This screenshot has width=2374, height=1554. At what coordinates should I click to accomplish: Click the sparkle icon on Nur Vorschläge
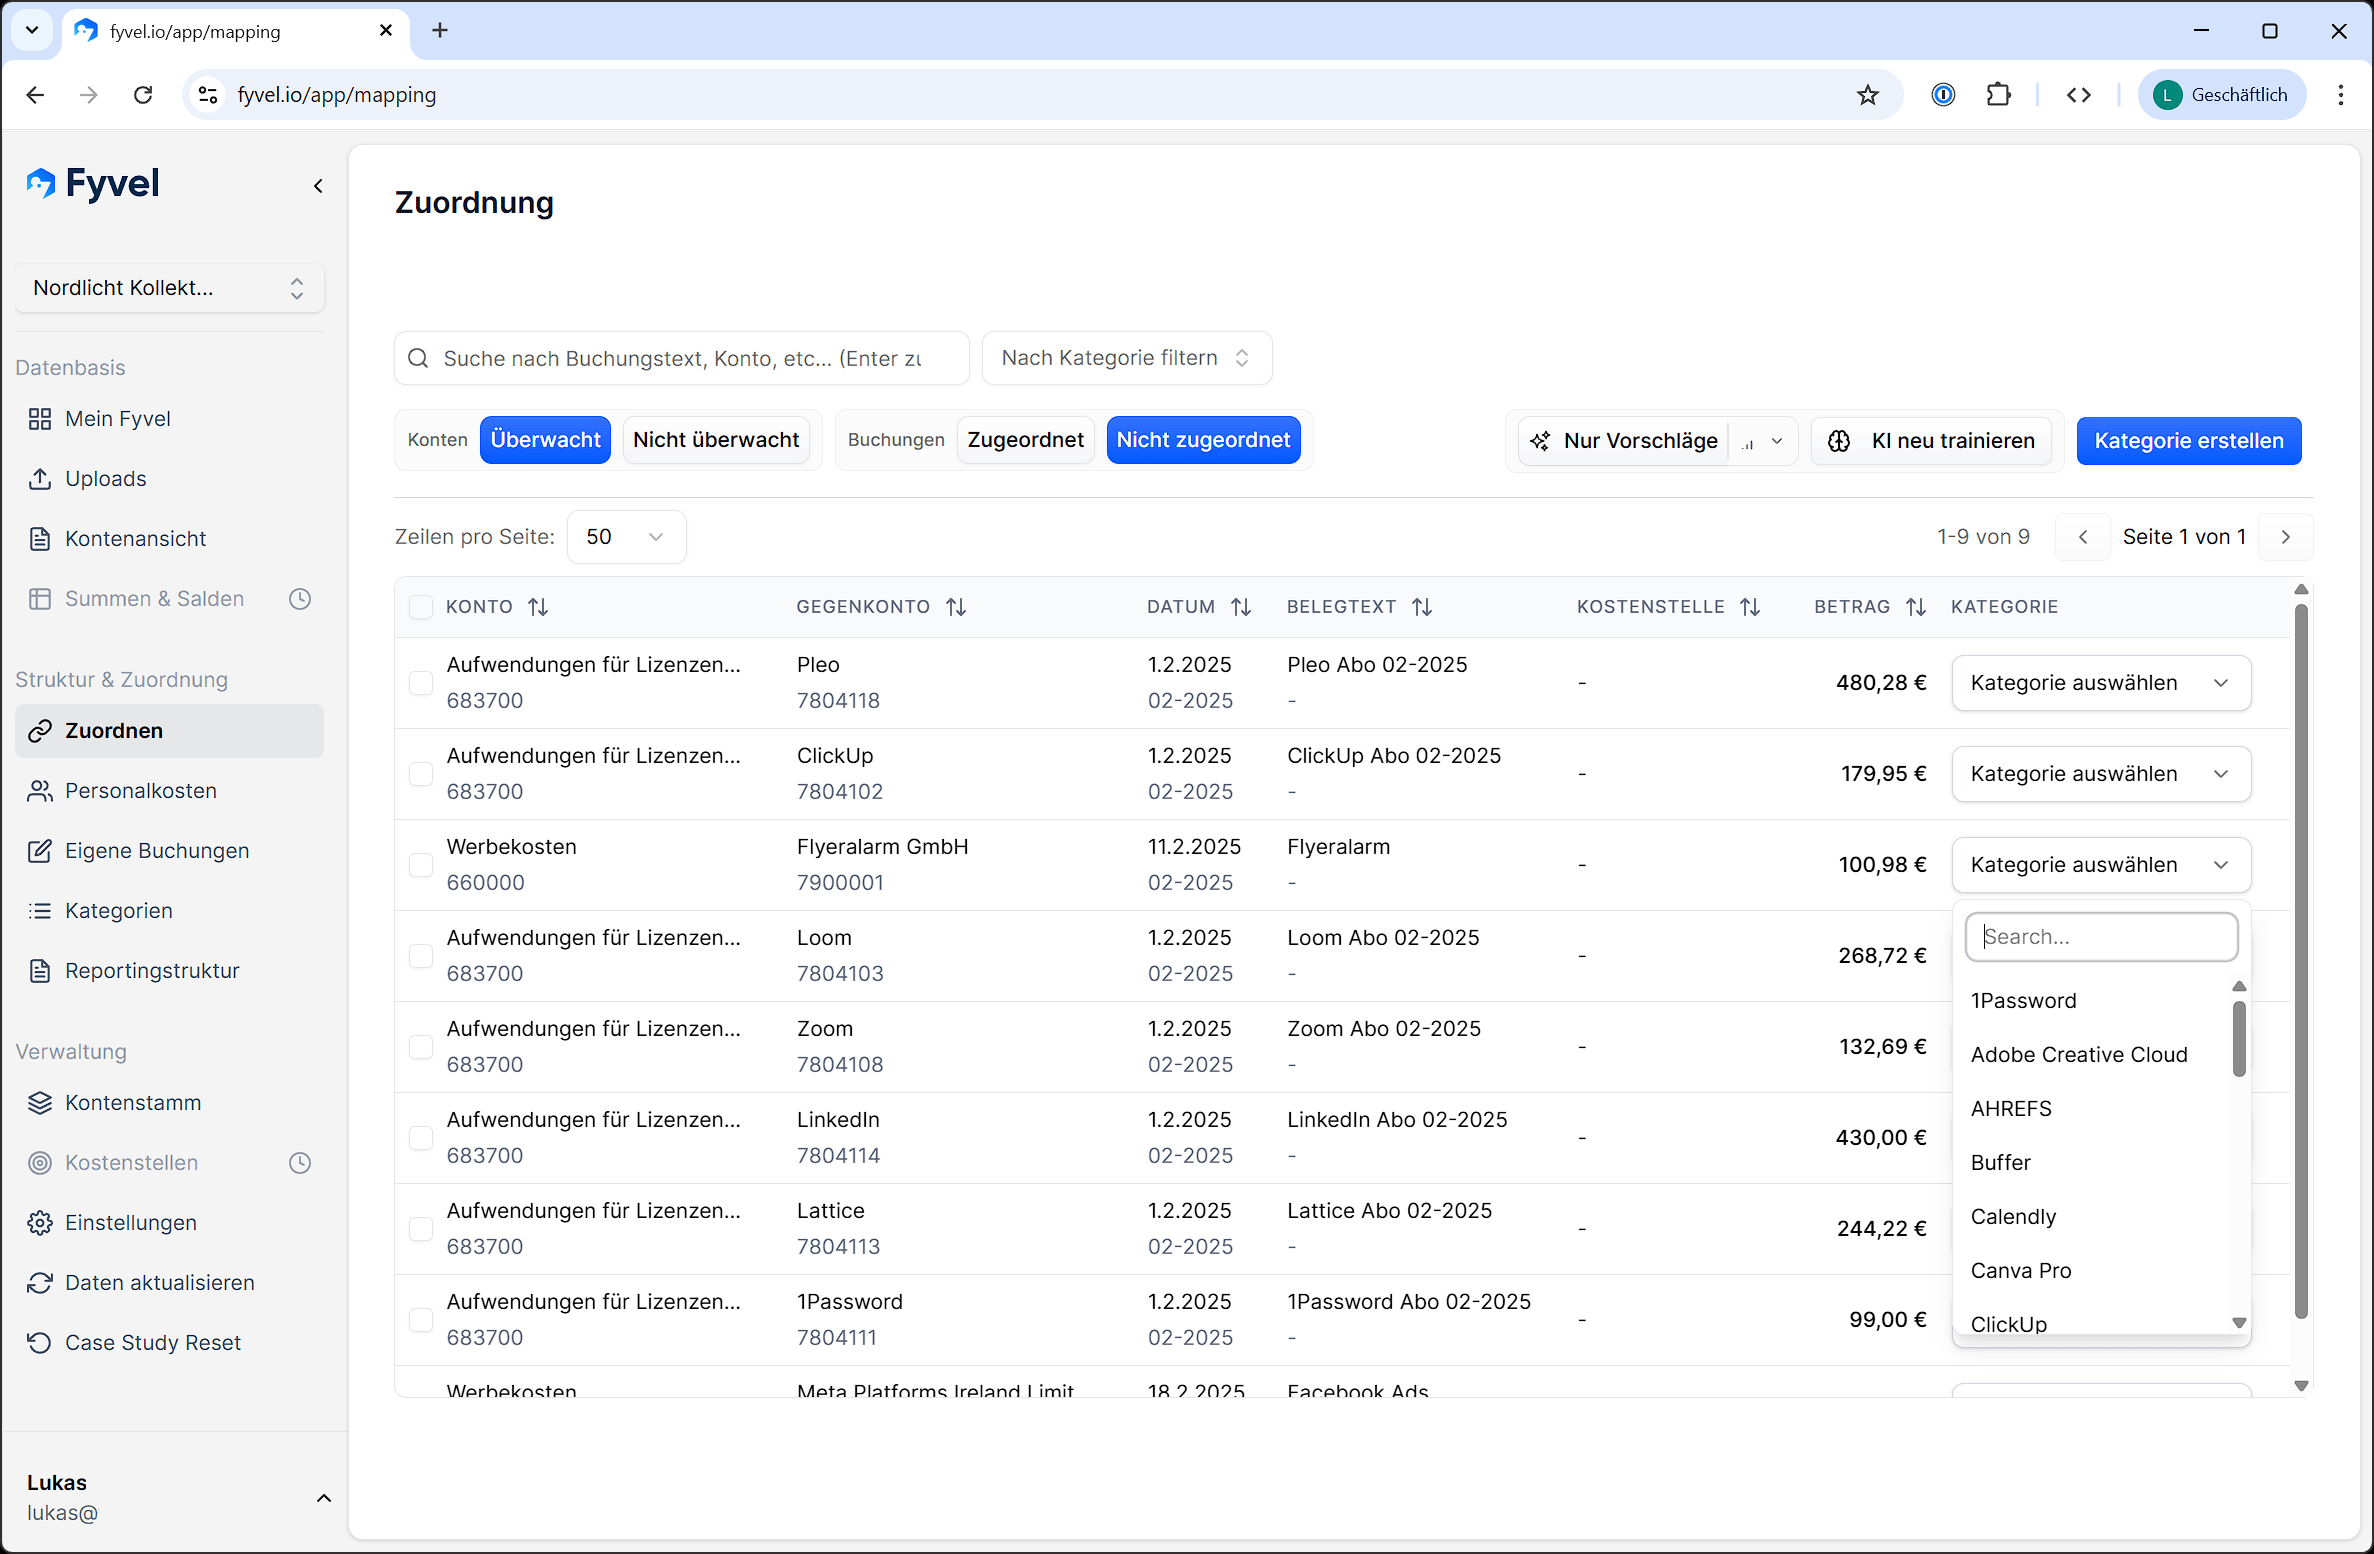click(1540, 441)
